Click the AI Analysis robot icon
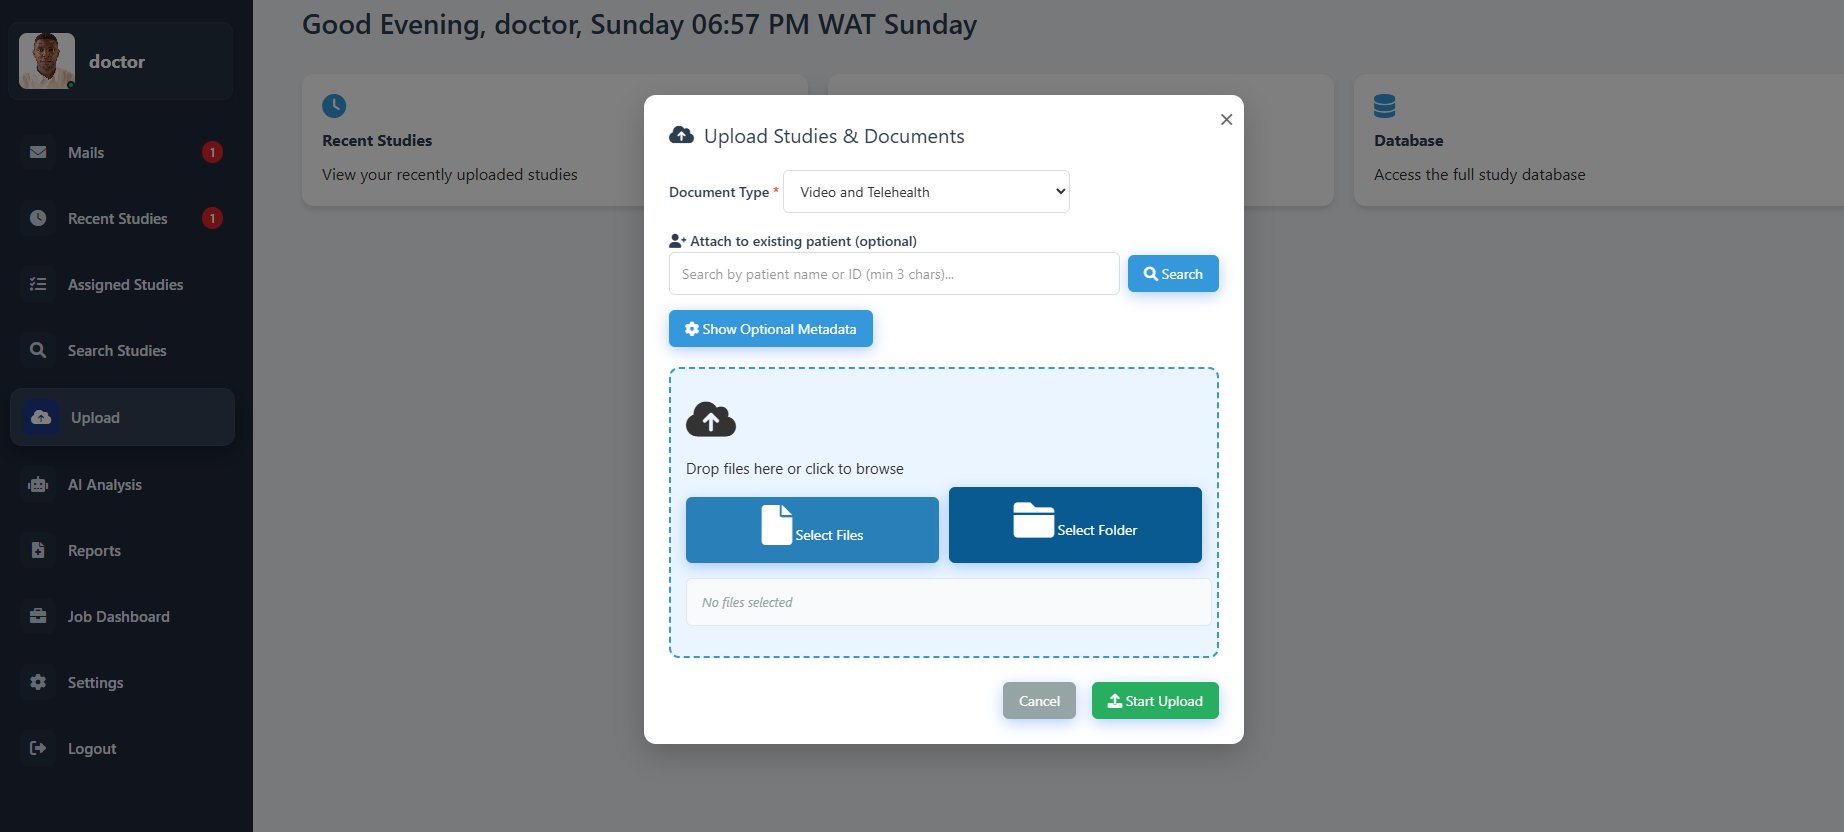 [38, 484]
